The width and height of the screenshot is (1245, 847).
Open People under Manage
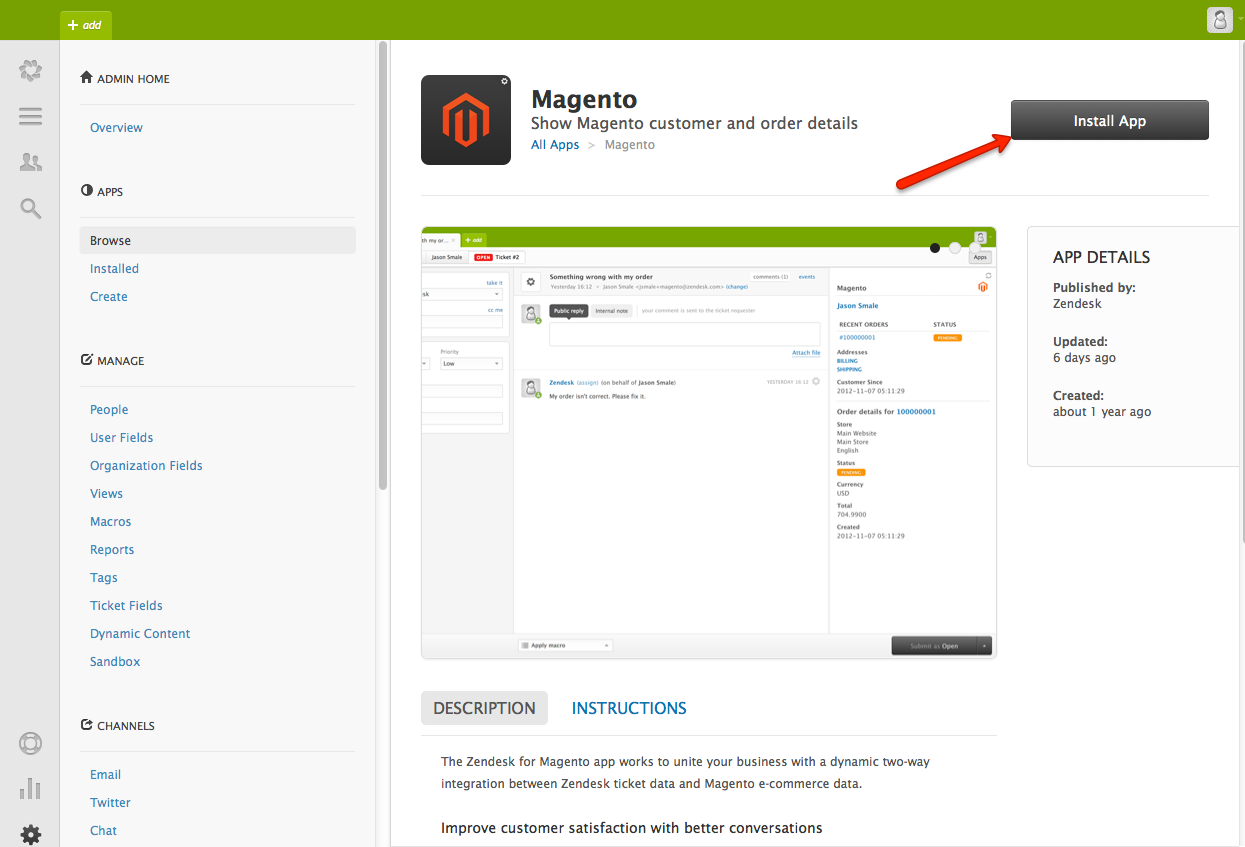(x=109, y=410)
